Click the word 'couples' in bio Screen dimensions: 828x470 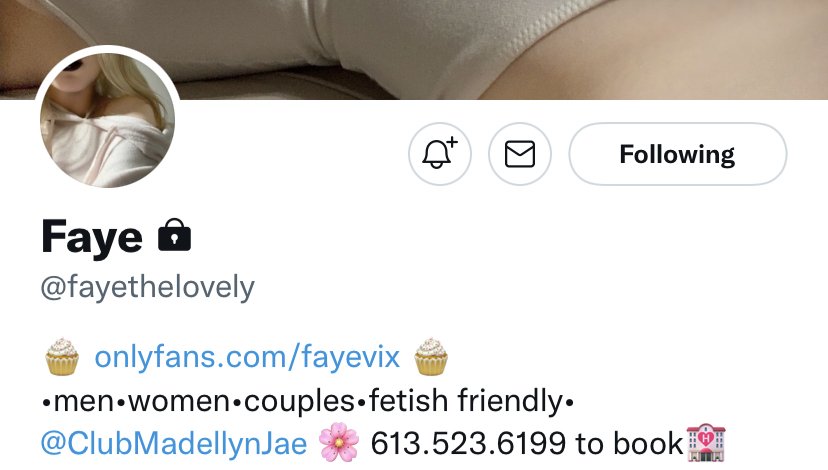pos(299,401)
